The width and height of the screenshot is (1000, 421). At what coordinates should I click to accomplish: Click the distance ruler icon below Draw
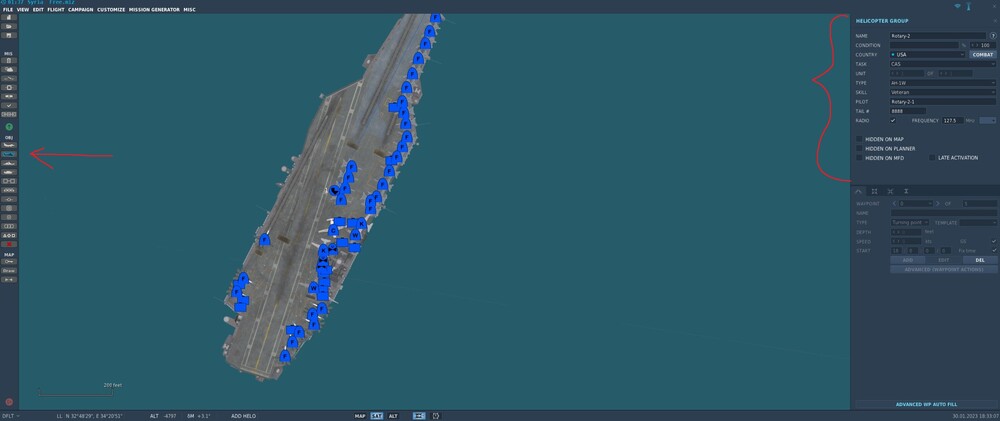(x=9, y=279)
